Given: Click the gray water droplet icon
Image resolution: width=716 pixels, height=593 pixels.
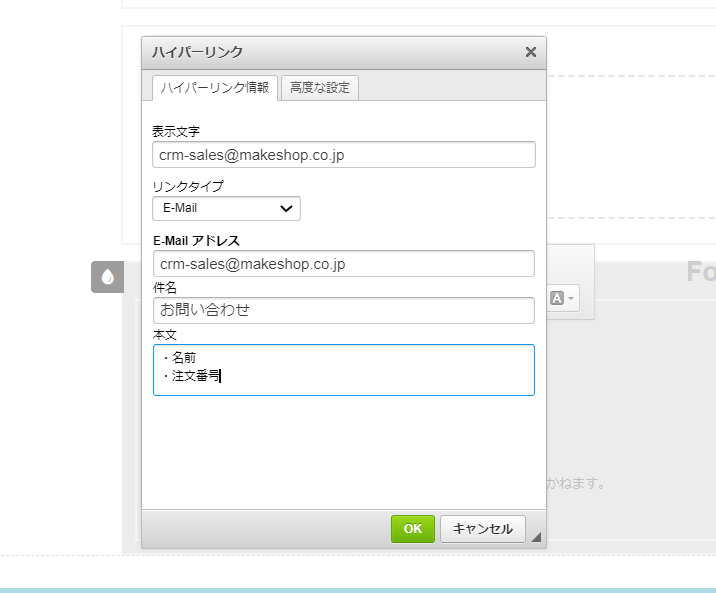Looking at the screenshot, I should click(x=107, y=278).
